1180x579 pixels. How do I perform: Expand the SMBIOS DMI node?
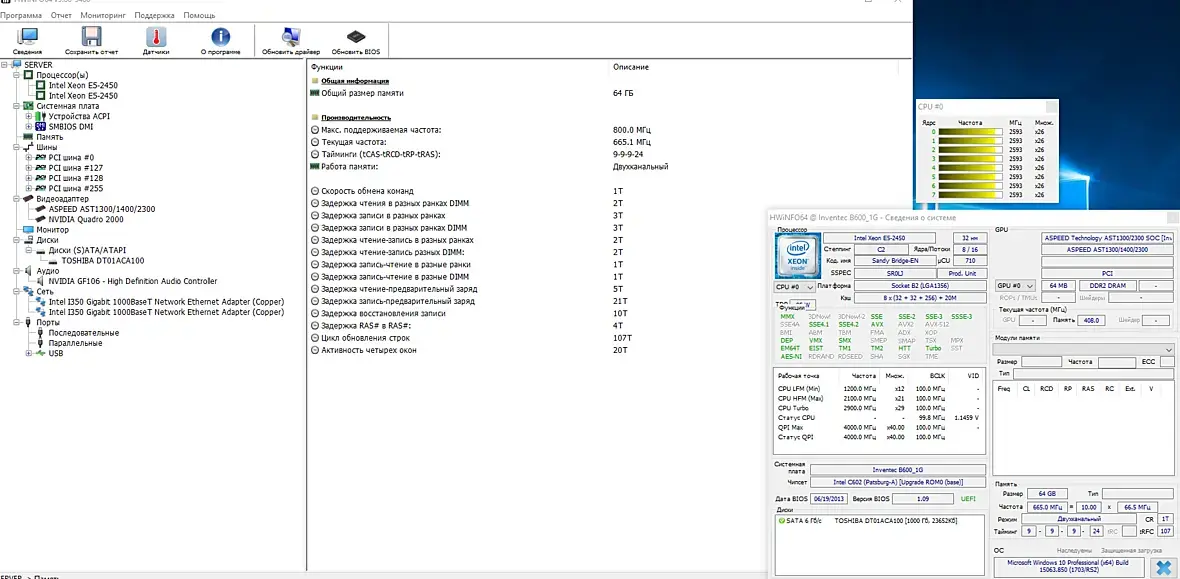[x=29, y=126]
